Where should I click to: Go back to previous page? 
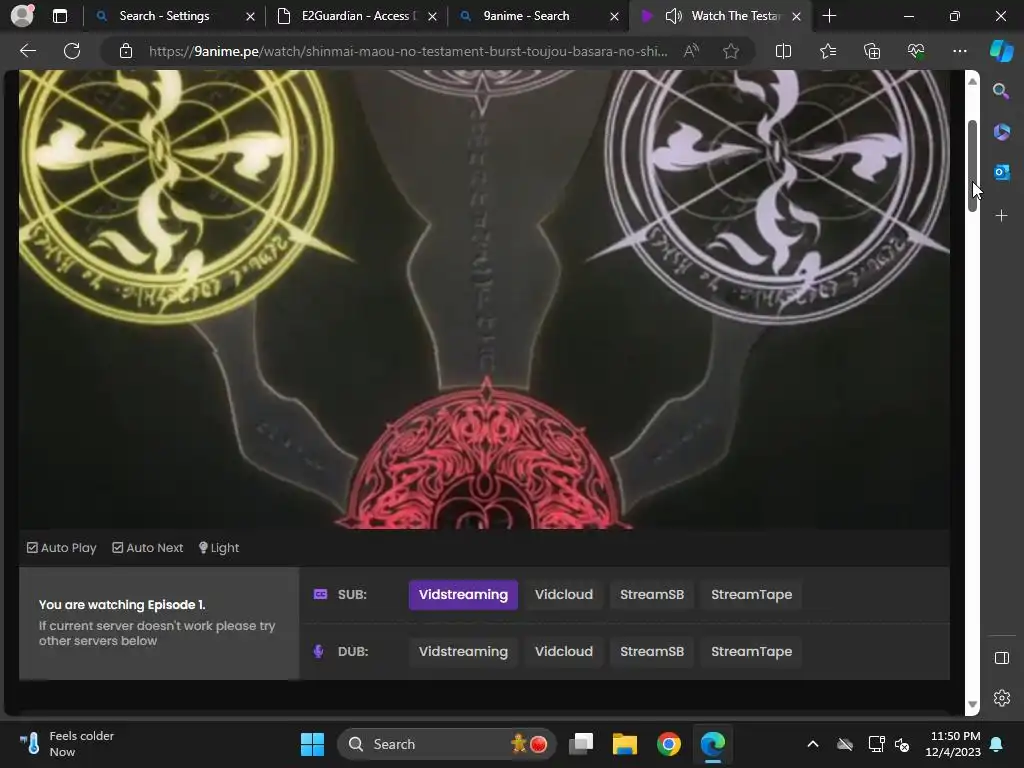point(28,51)
